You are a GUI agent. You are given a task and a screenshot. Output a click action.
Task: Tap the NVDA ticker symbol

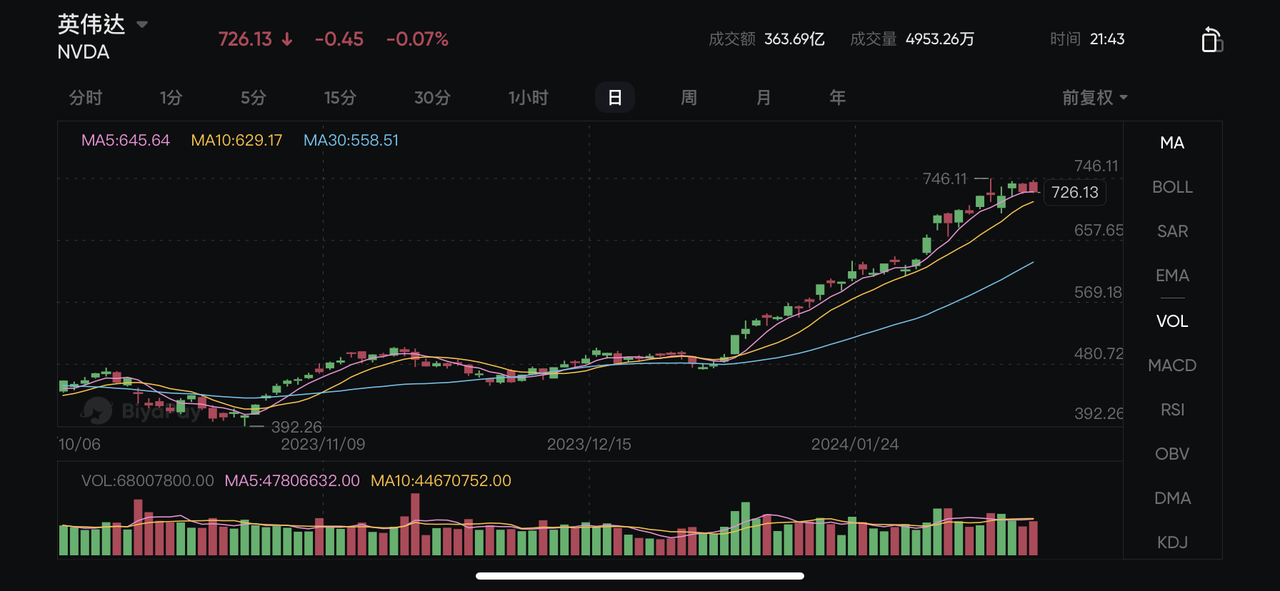(x=84, y=51)
